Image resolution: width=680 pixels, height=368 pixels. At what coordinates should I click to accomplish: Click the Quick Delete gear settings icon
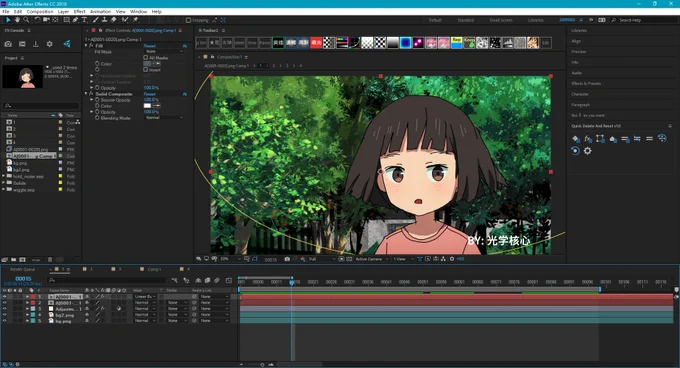pyautogui.click(x=587, y=151)
